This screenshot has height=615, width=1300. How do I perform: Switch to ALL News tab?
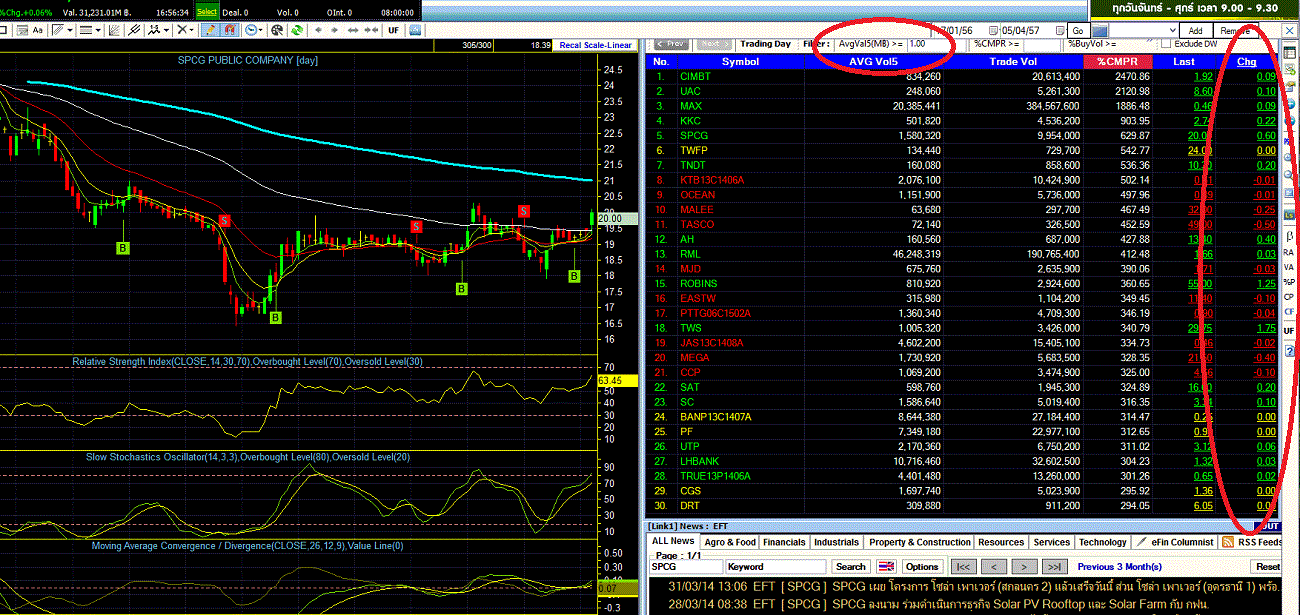click(x=673, y=541)
